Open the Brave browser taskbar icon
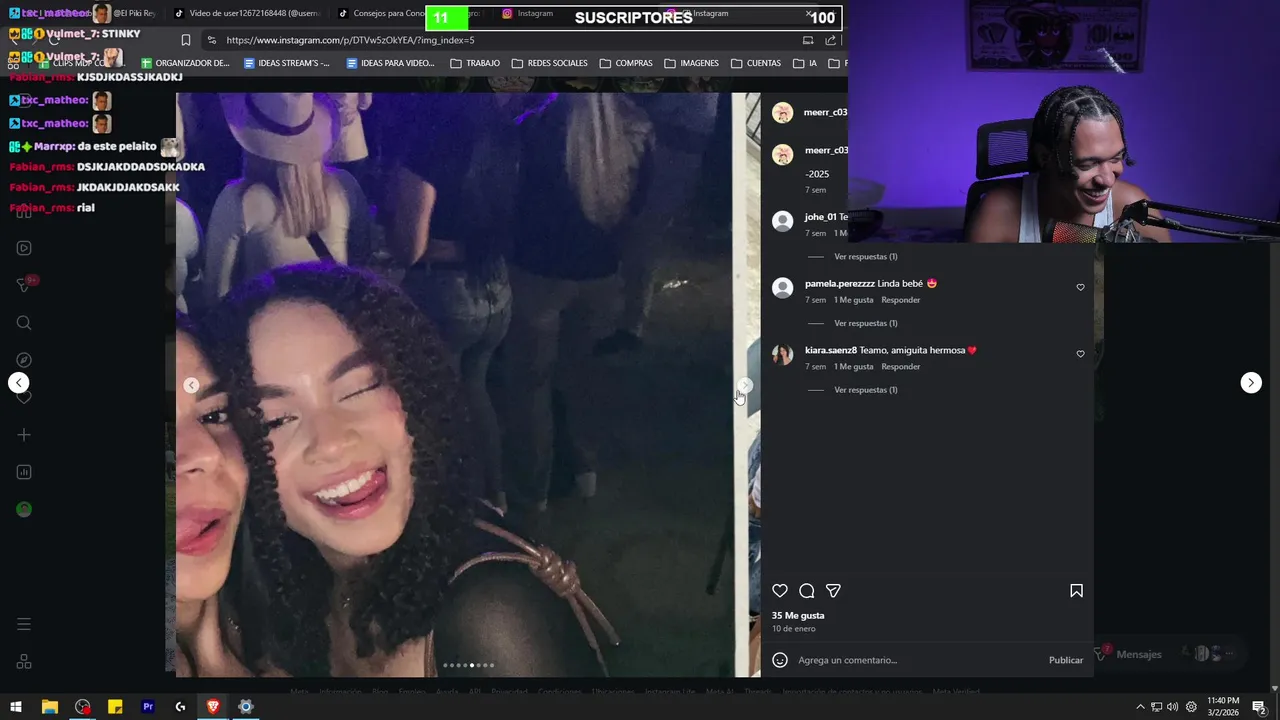 [x=213, y=707]
